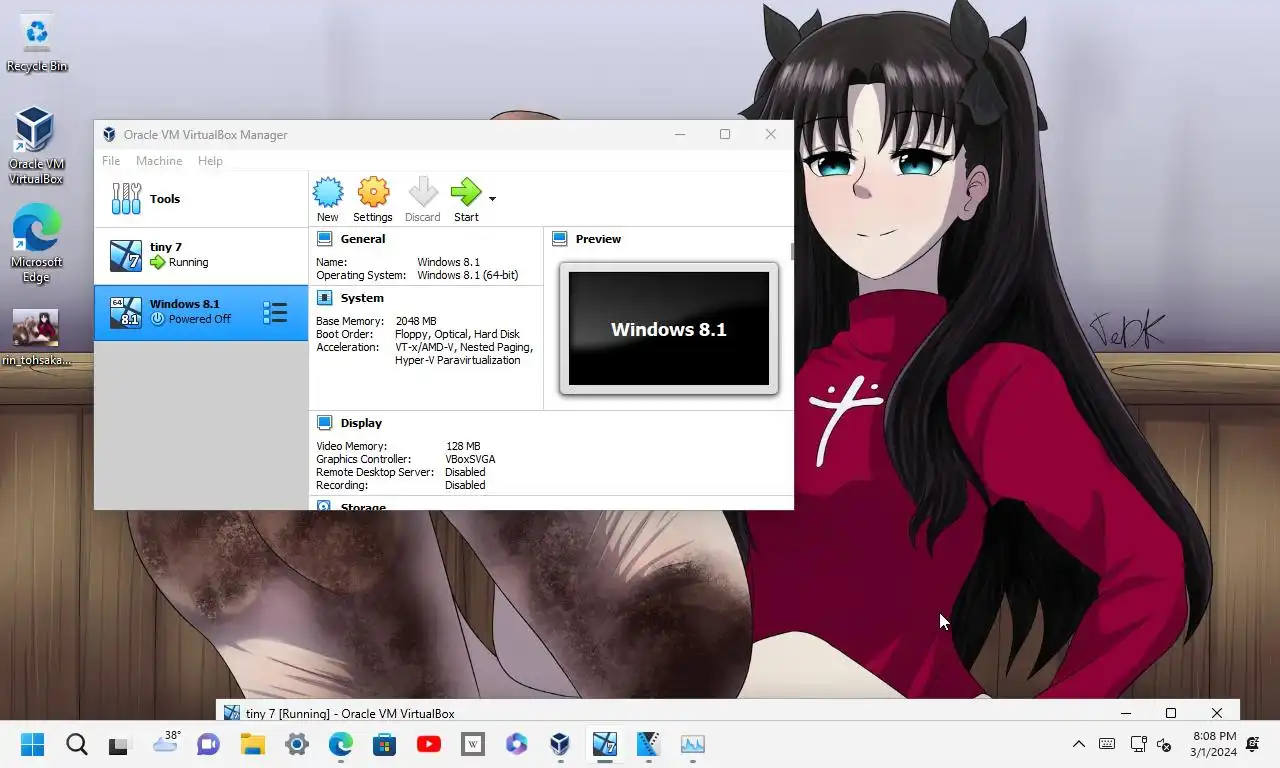Open Settings for the selected VM
The image size is (1280, 768).
pyautogui.click(x=372, y=199)
